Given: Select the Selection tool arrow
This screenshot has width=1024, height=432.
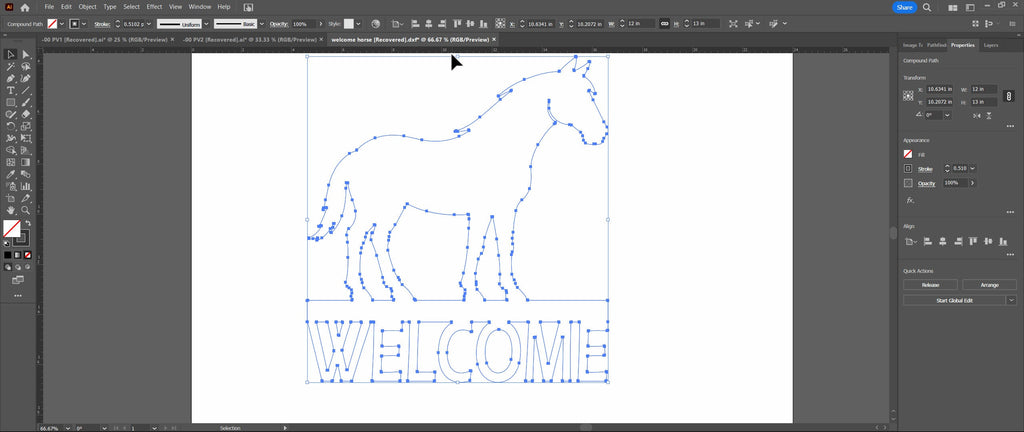Looking at the screenshot, I should [x=11, y=54].
